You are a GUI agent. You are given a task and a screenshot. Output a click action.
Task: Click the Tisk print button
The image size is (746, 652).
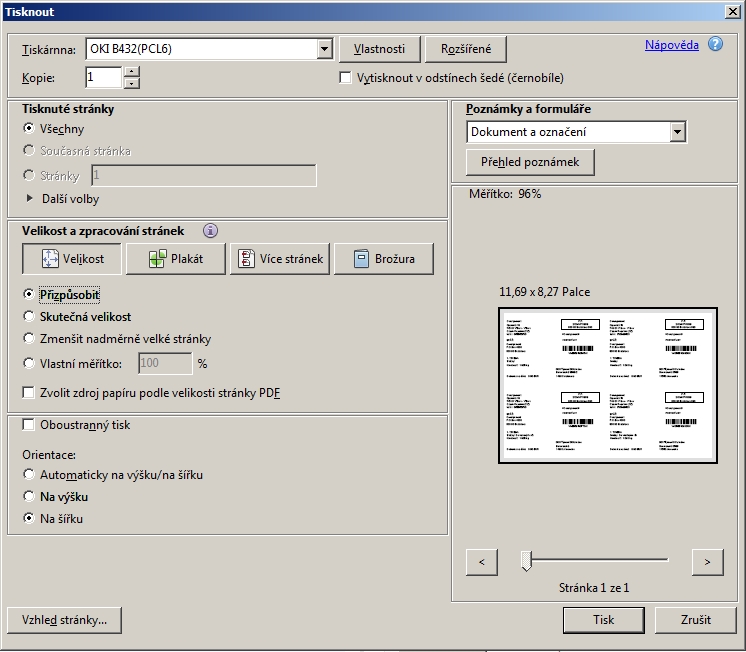point(603,620)
